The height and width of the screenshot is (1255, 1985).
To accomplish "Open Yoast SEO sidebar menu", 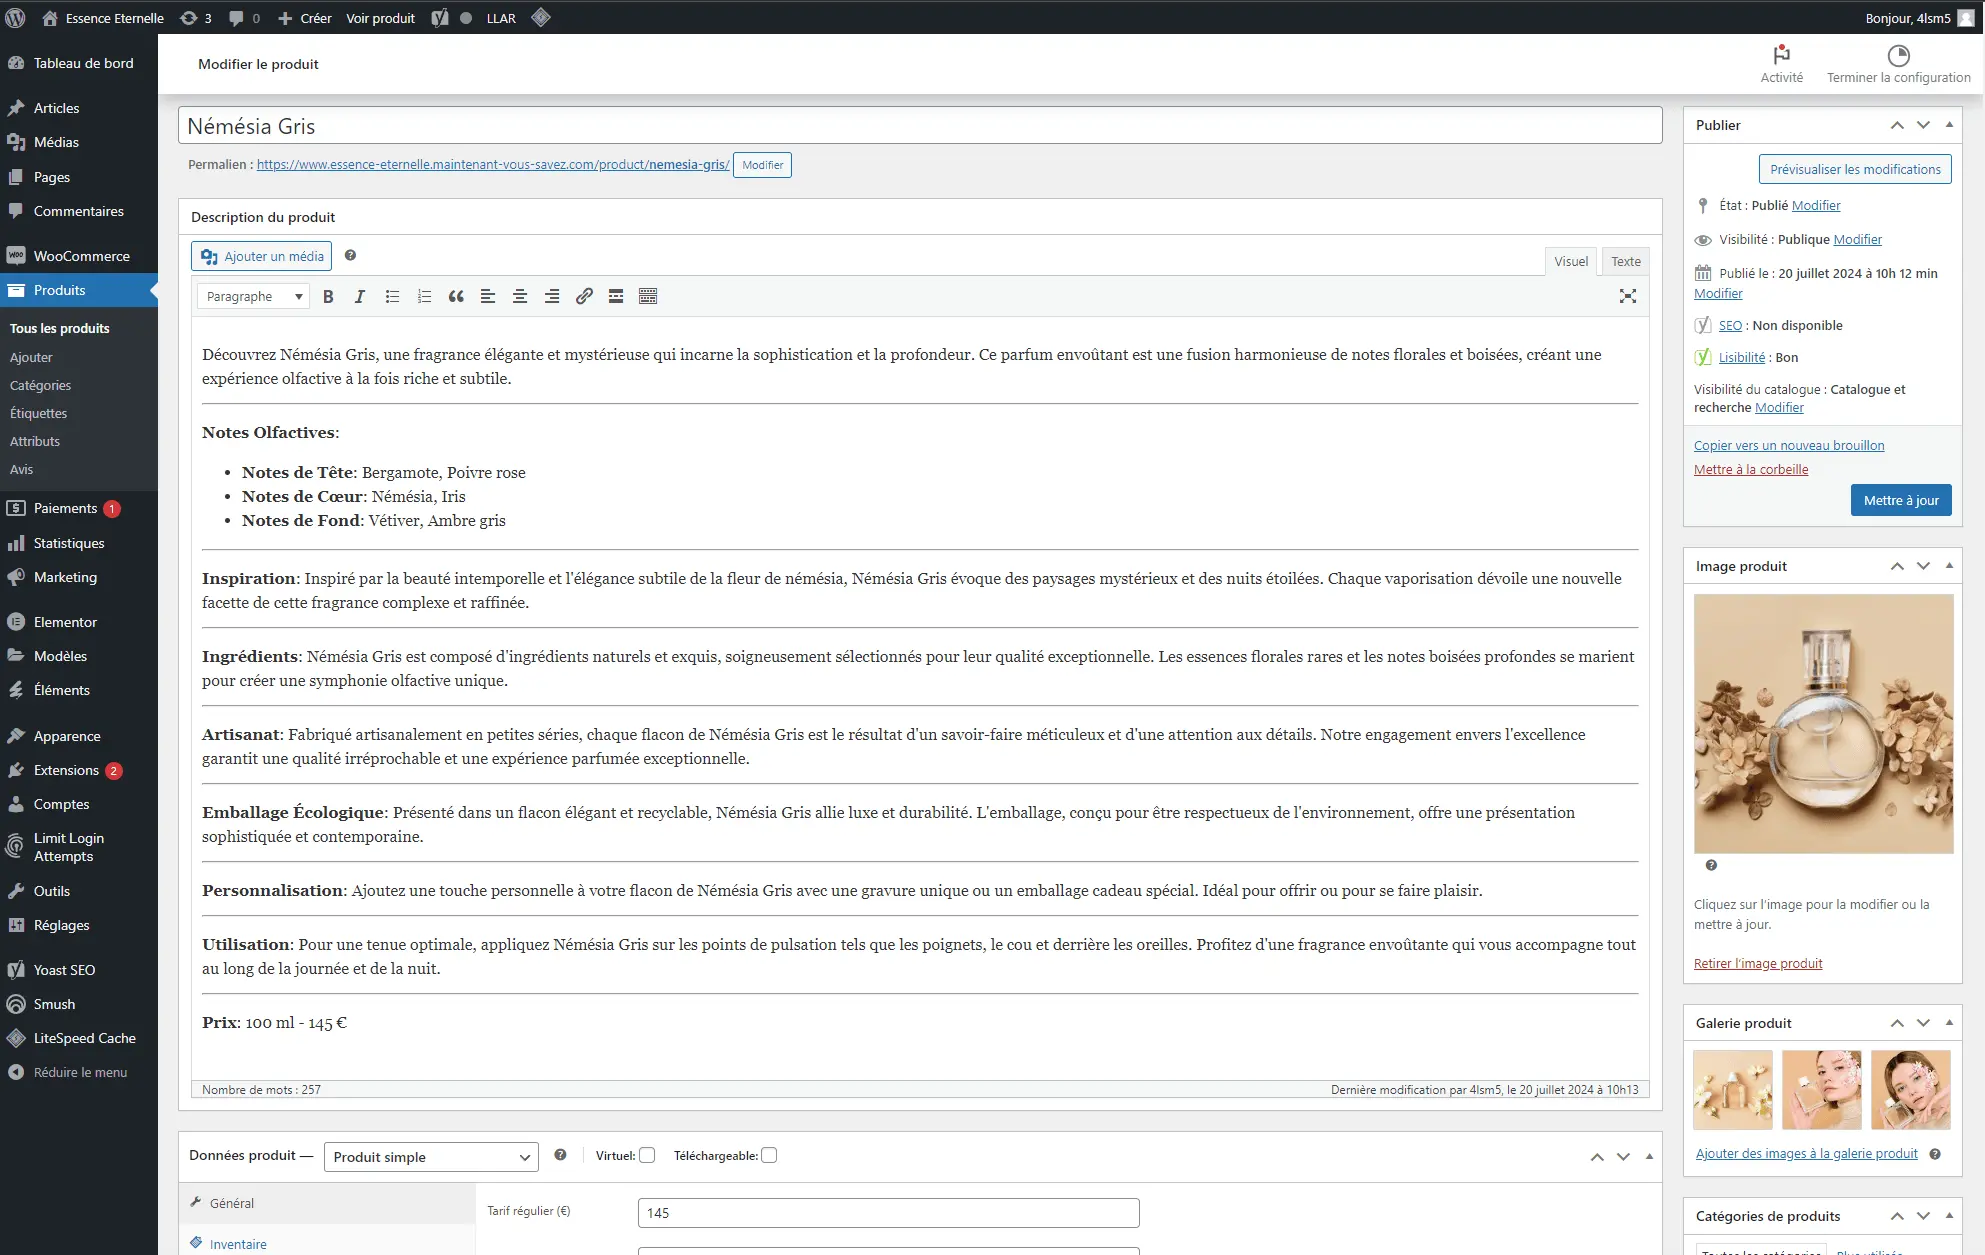I will [79, 970].
